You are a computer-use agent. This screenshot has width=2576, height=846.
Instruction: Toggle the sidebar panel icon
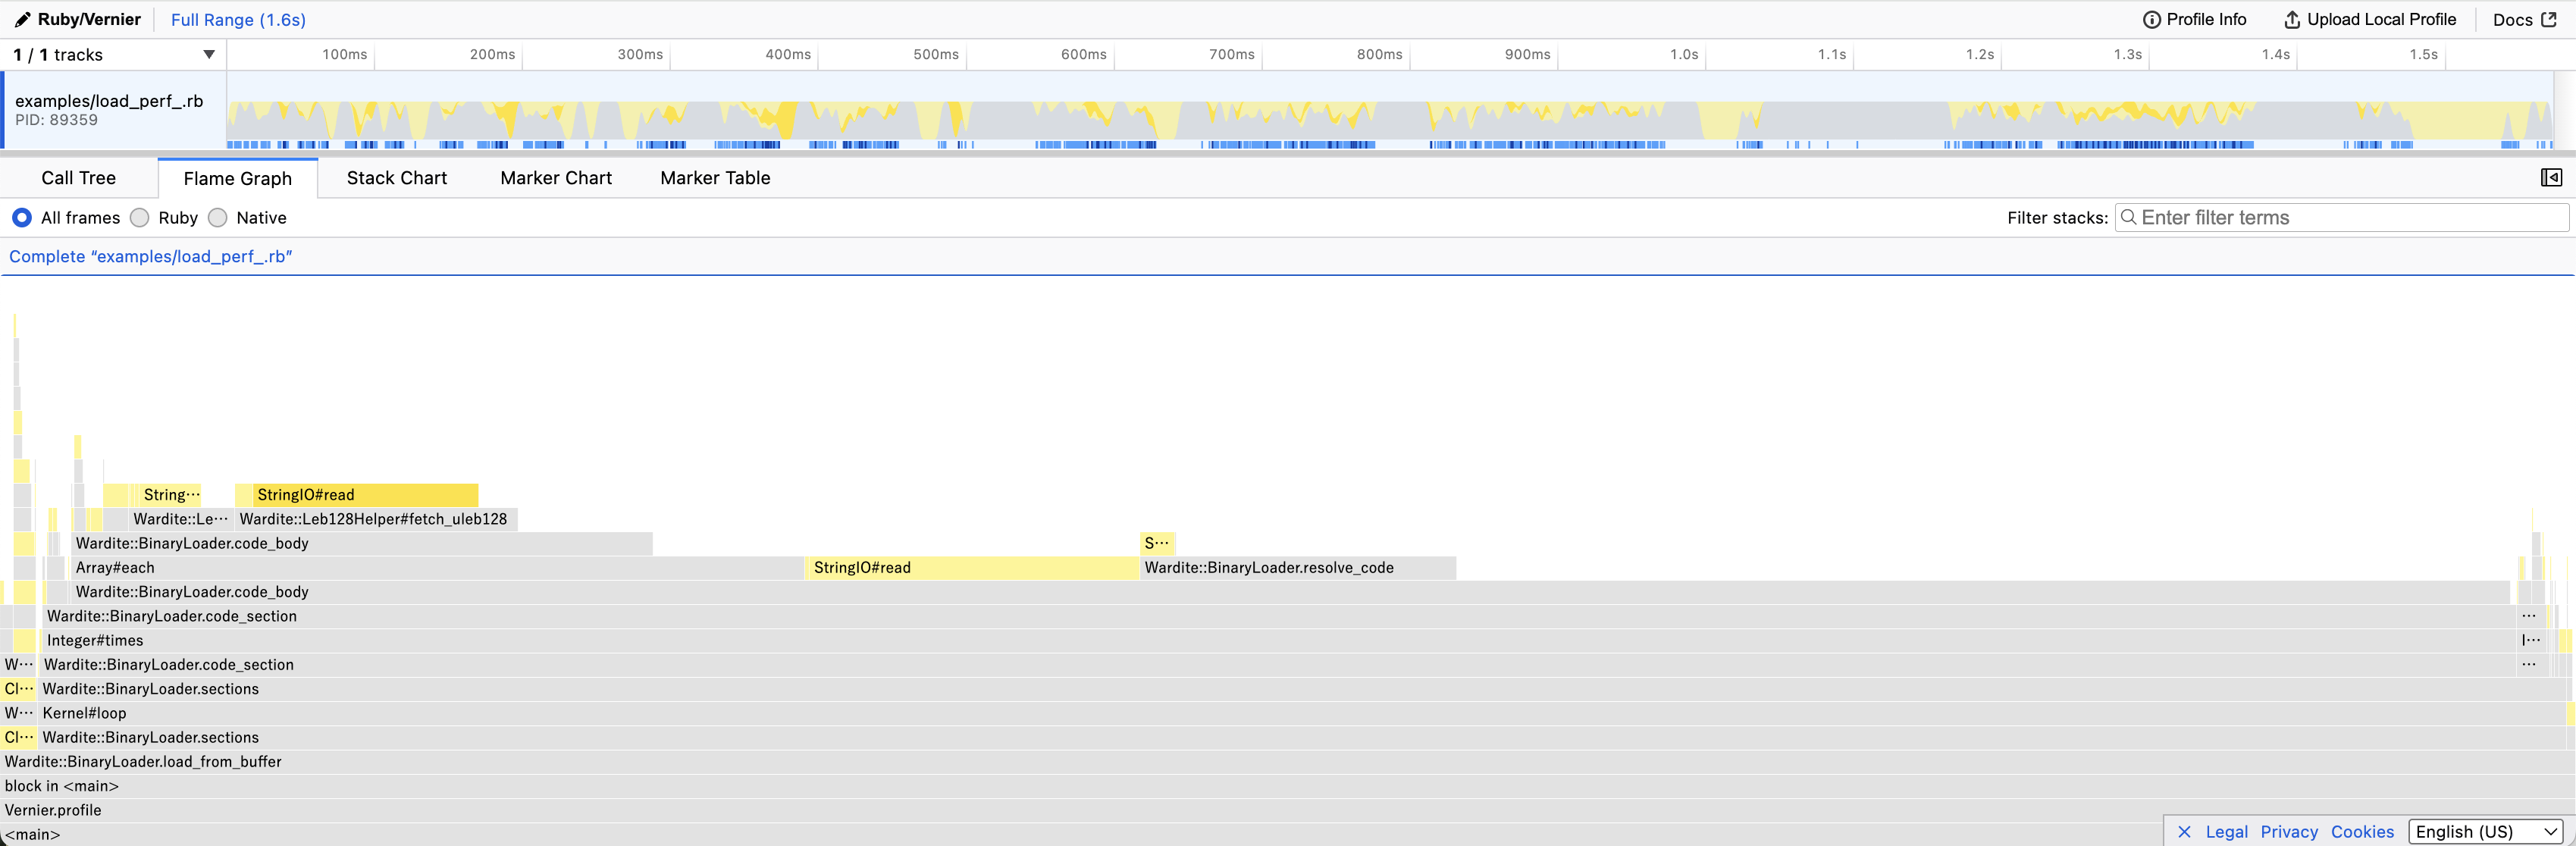coord(2551,178)
